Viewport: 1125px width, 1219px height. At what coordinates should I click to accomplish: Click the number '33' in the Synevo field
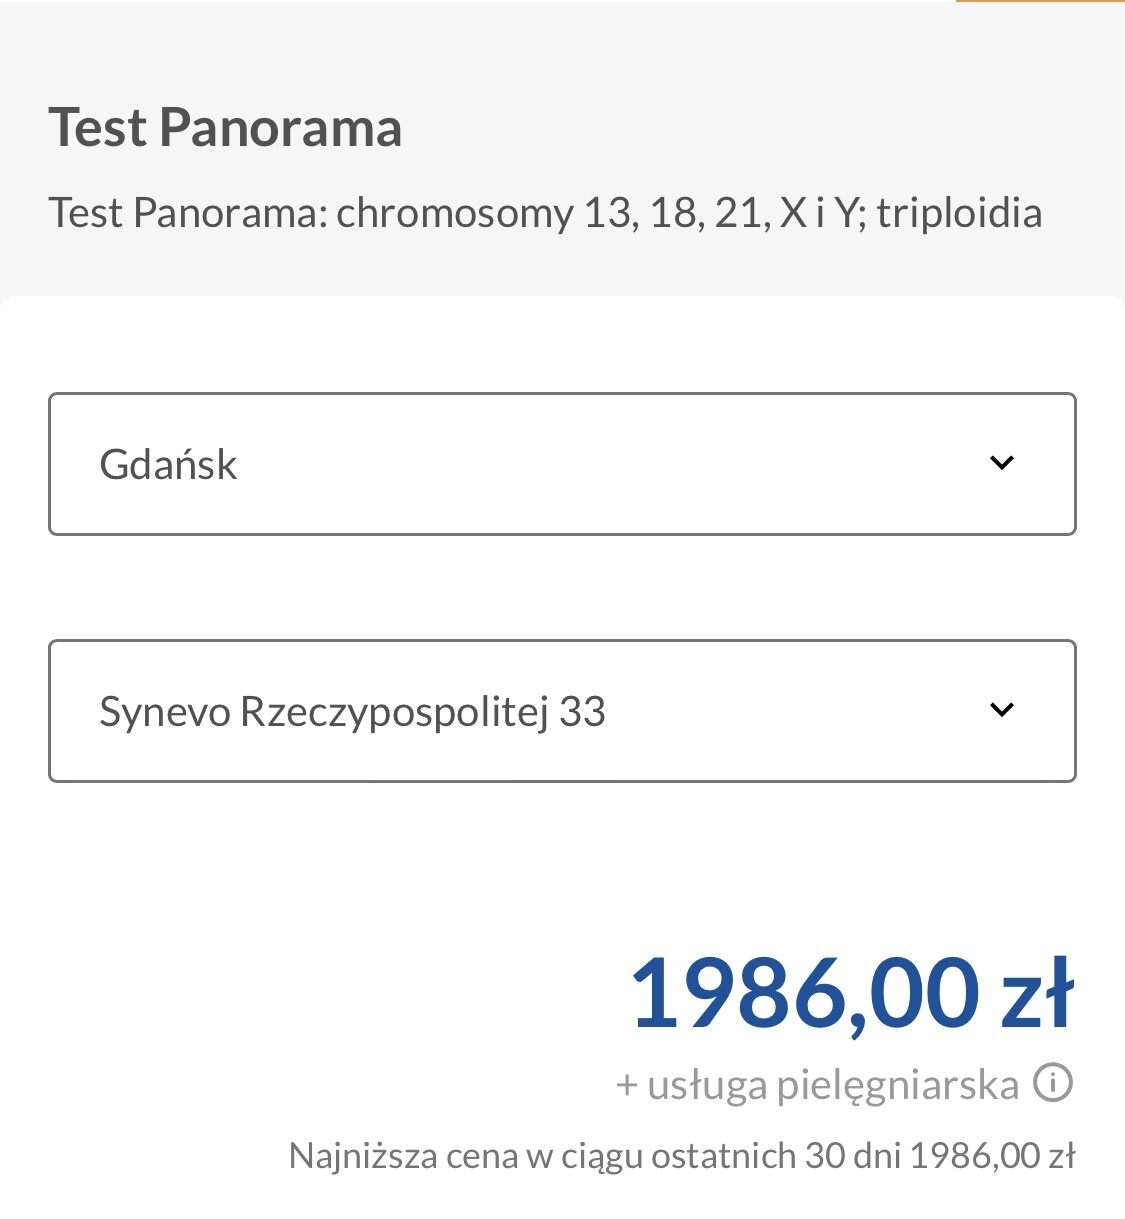click(582, 712)
